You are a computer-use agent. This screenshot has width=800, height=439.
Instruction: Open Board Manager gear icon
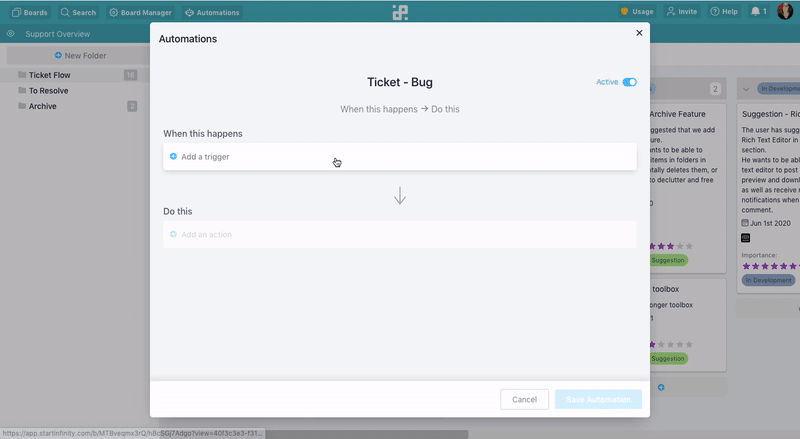tap(113, 12)
